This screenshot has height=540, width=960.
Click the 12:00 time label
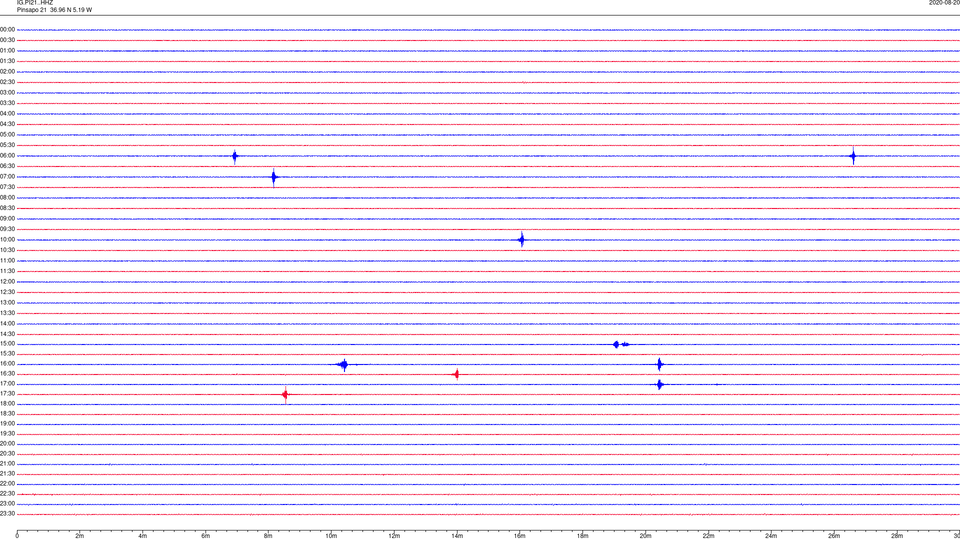(7, 282)
